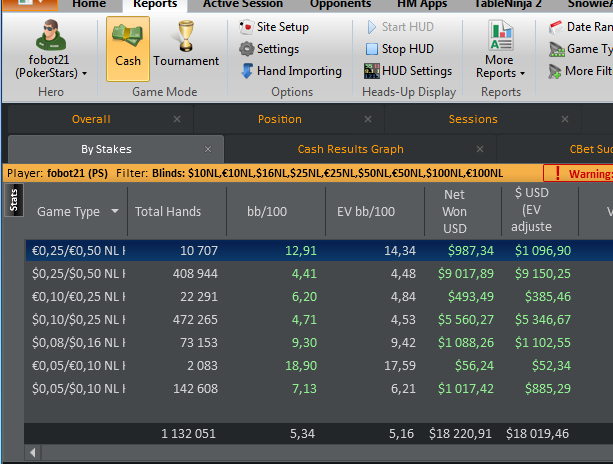The height and width of the screenshot is (464, 613).
Task: Open the Game Type filter
Action: (x=581, y=49)
